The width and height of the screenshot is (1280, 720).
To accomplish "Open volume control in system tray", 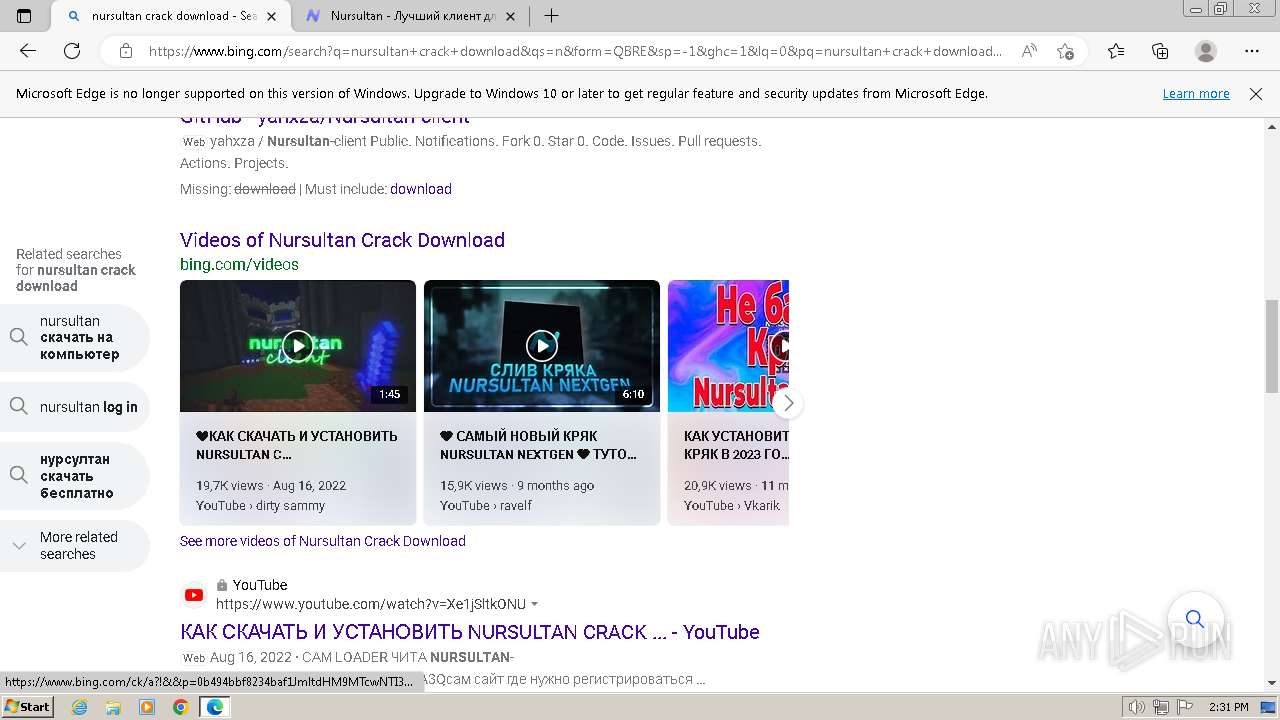I will pos(1138,707).
